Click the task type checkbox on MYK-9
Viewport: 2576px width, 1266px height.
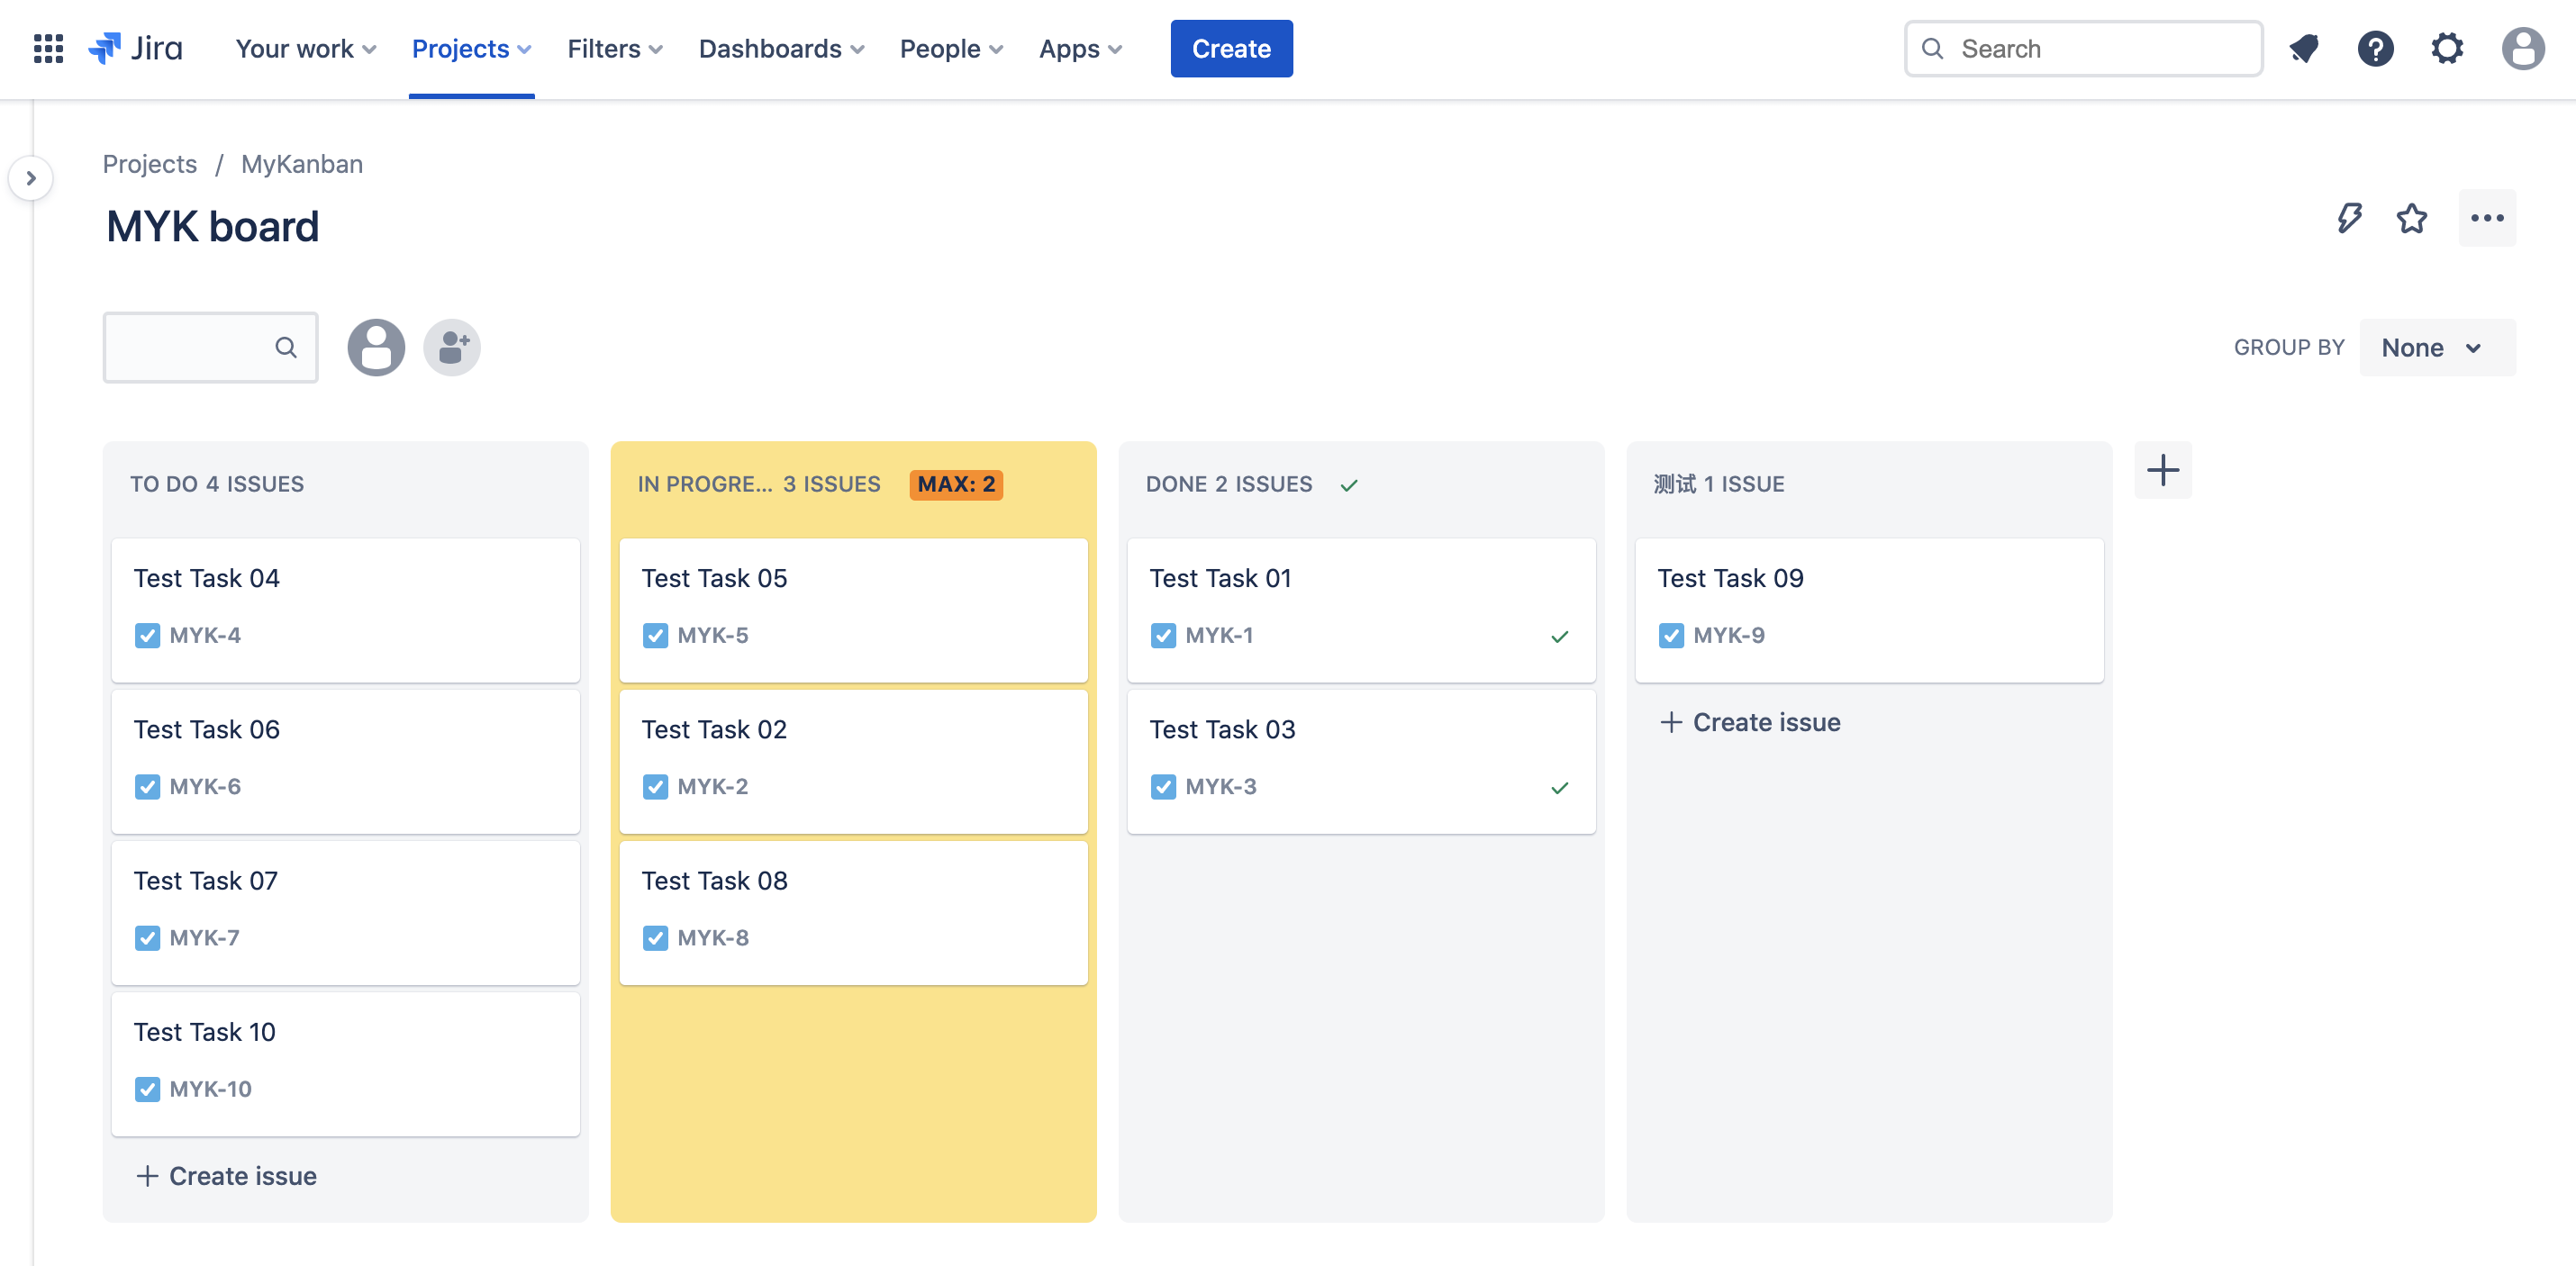coord(1671,635)
